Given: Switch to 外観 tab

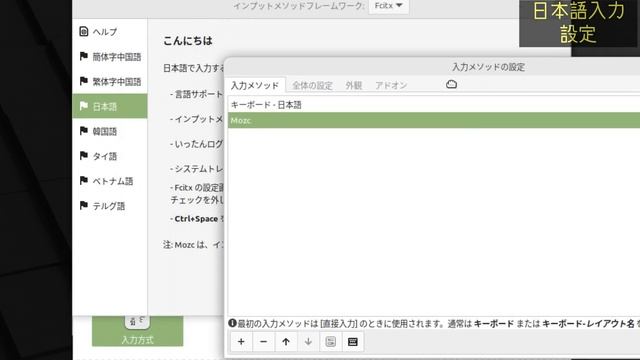Looking at the screenshot, I should [x=353, y=85].
